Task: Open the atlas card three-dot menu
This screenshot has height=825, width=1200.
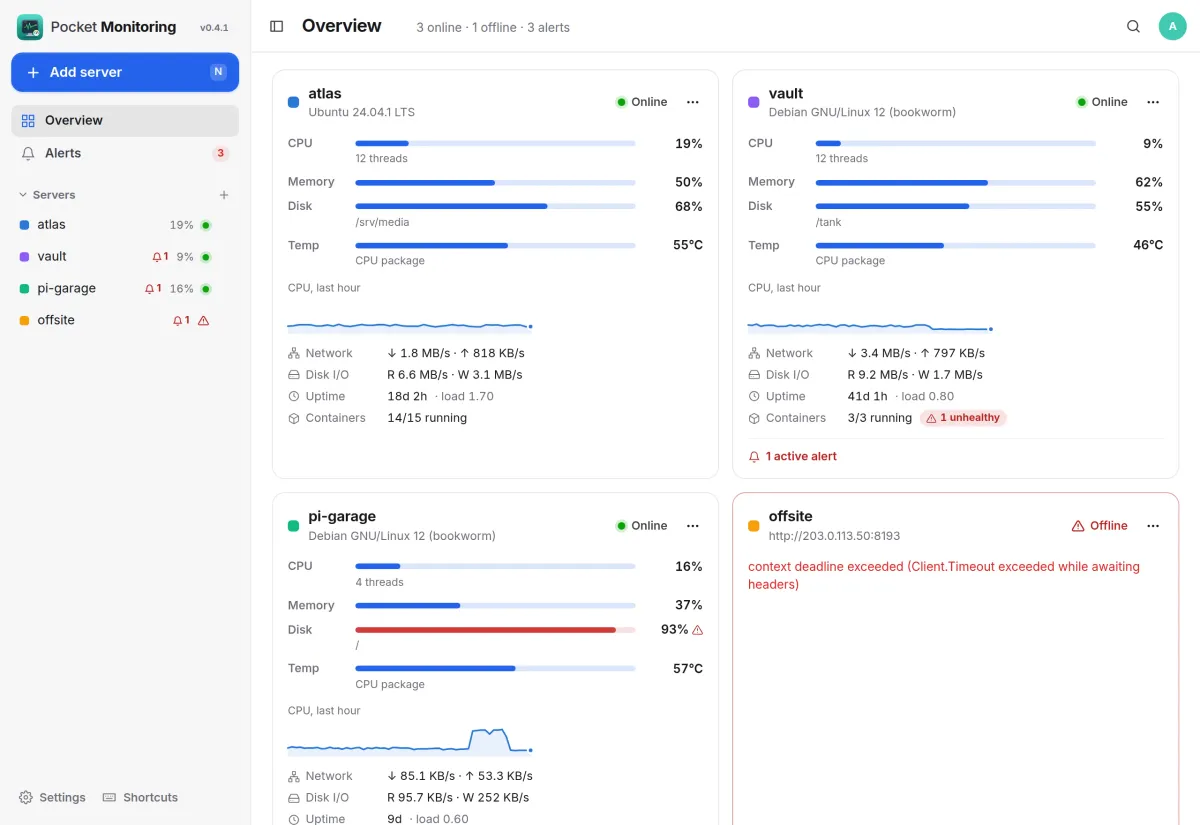Action: (693, 102)
